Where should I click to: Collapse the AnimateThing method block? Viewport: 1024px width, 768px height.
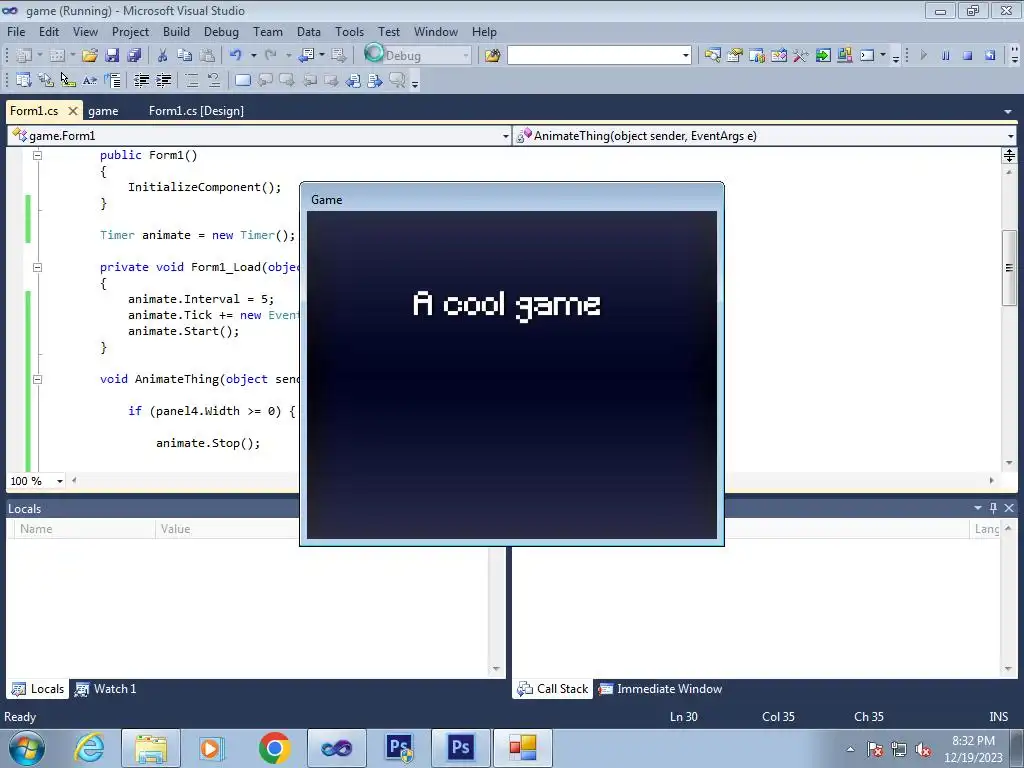37,379
